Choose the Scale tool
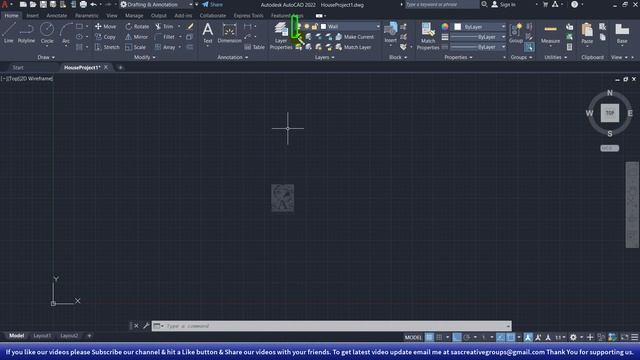Screen dimensions: 640x360 pos(136,47)
